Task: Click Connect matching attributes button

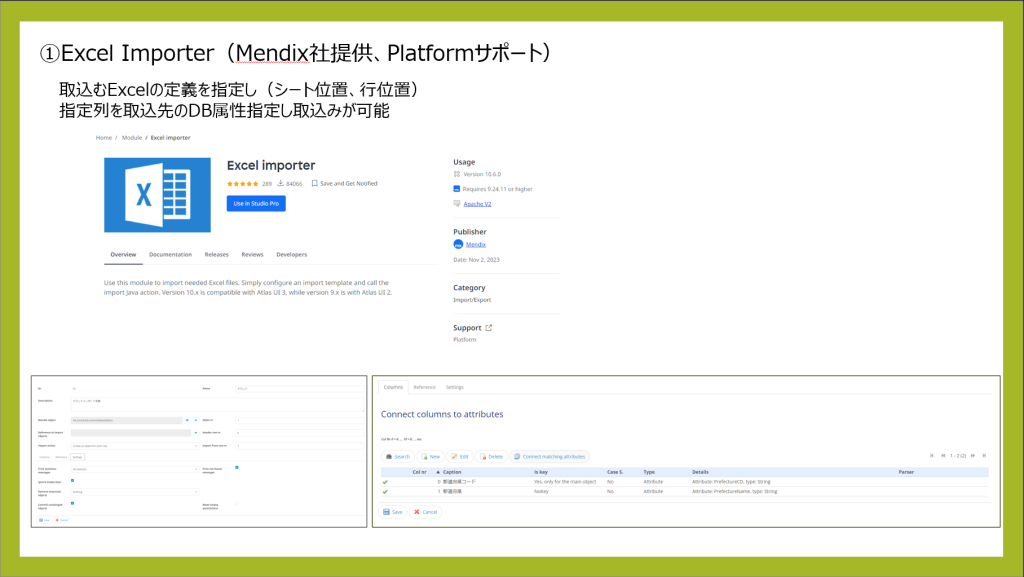Action: pos(549,456)
